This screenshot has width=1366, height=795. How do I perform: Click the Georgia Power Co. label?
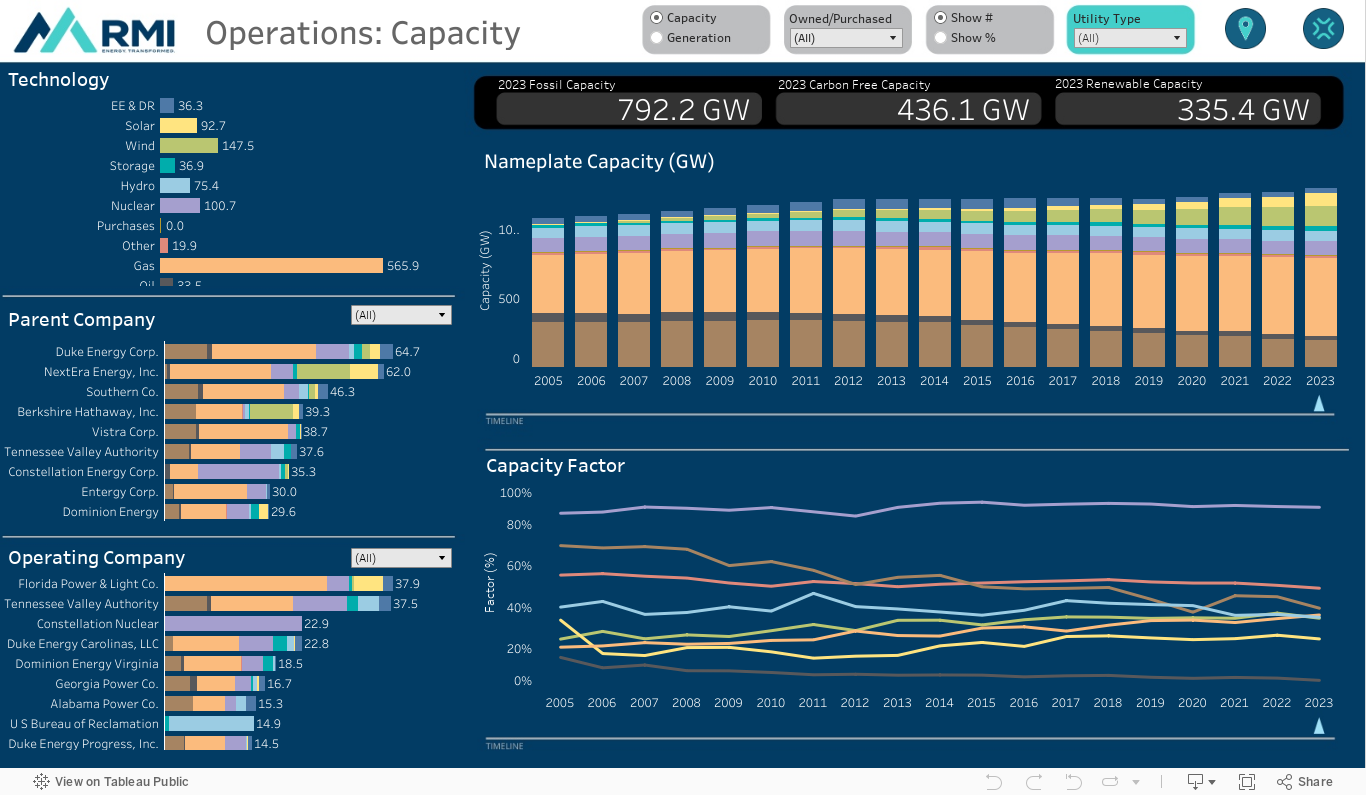click(107, 684)
